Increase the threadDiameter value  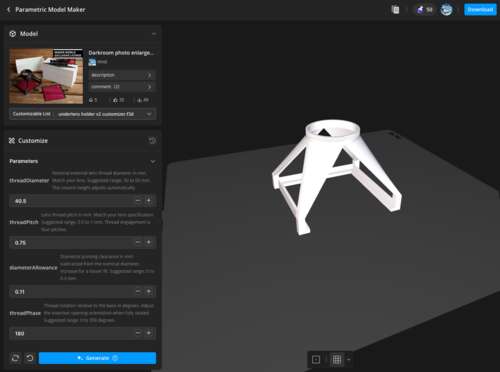149,201
